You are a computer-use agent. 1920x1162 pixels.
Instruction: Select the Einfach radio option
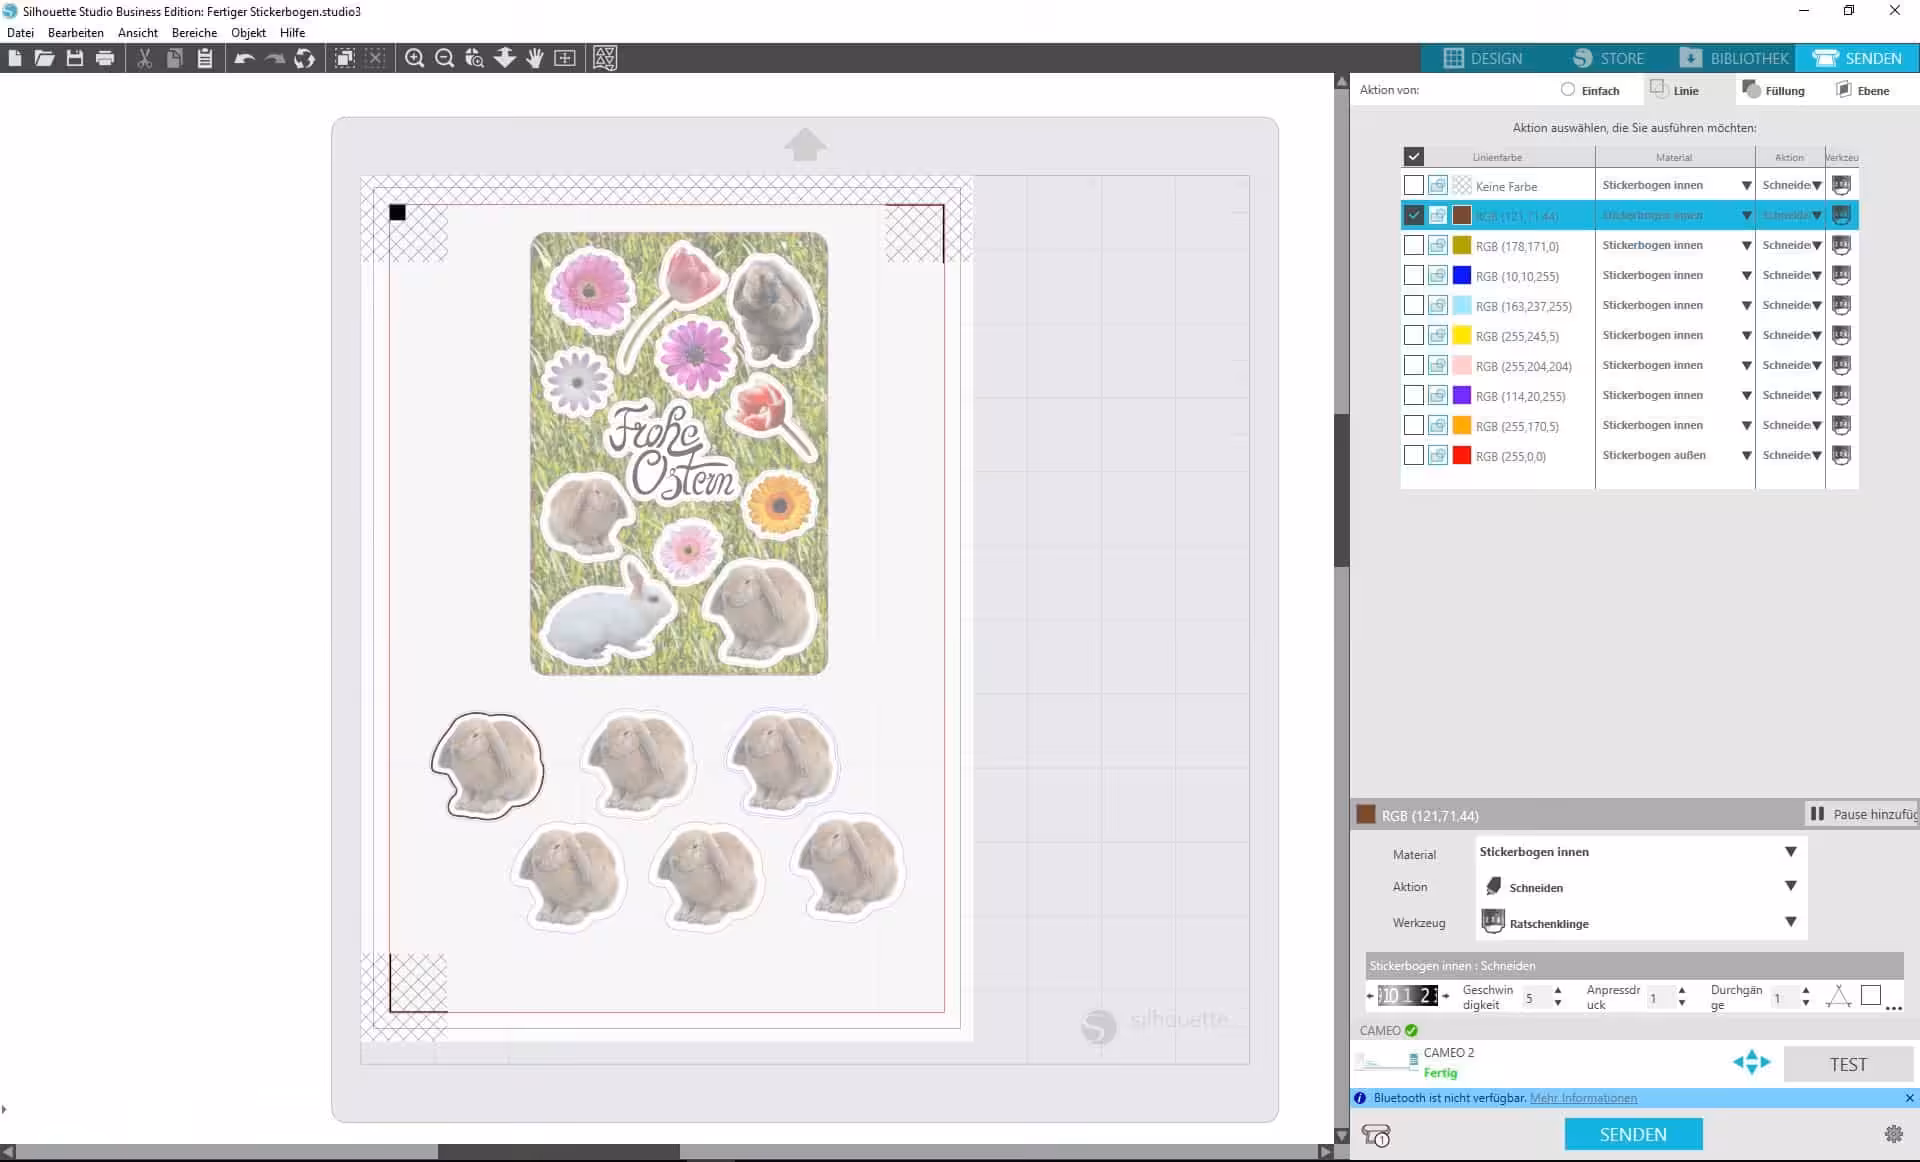pos(1567,90)
